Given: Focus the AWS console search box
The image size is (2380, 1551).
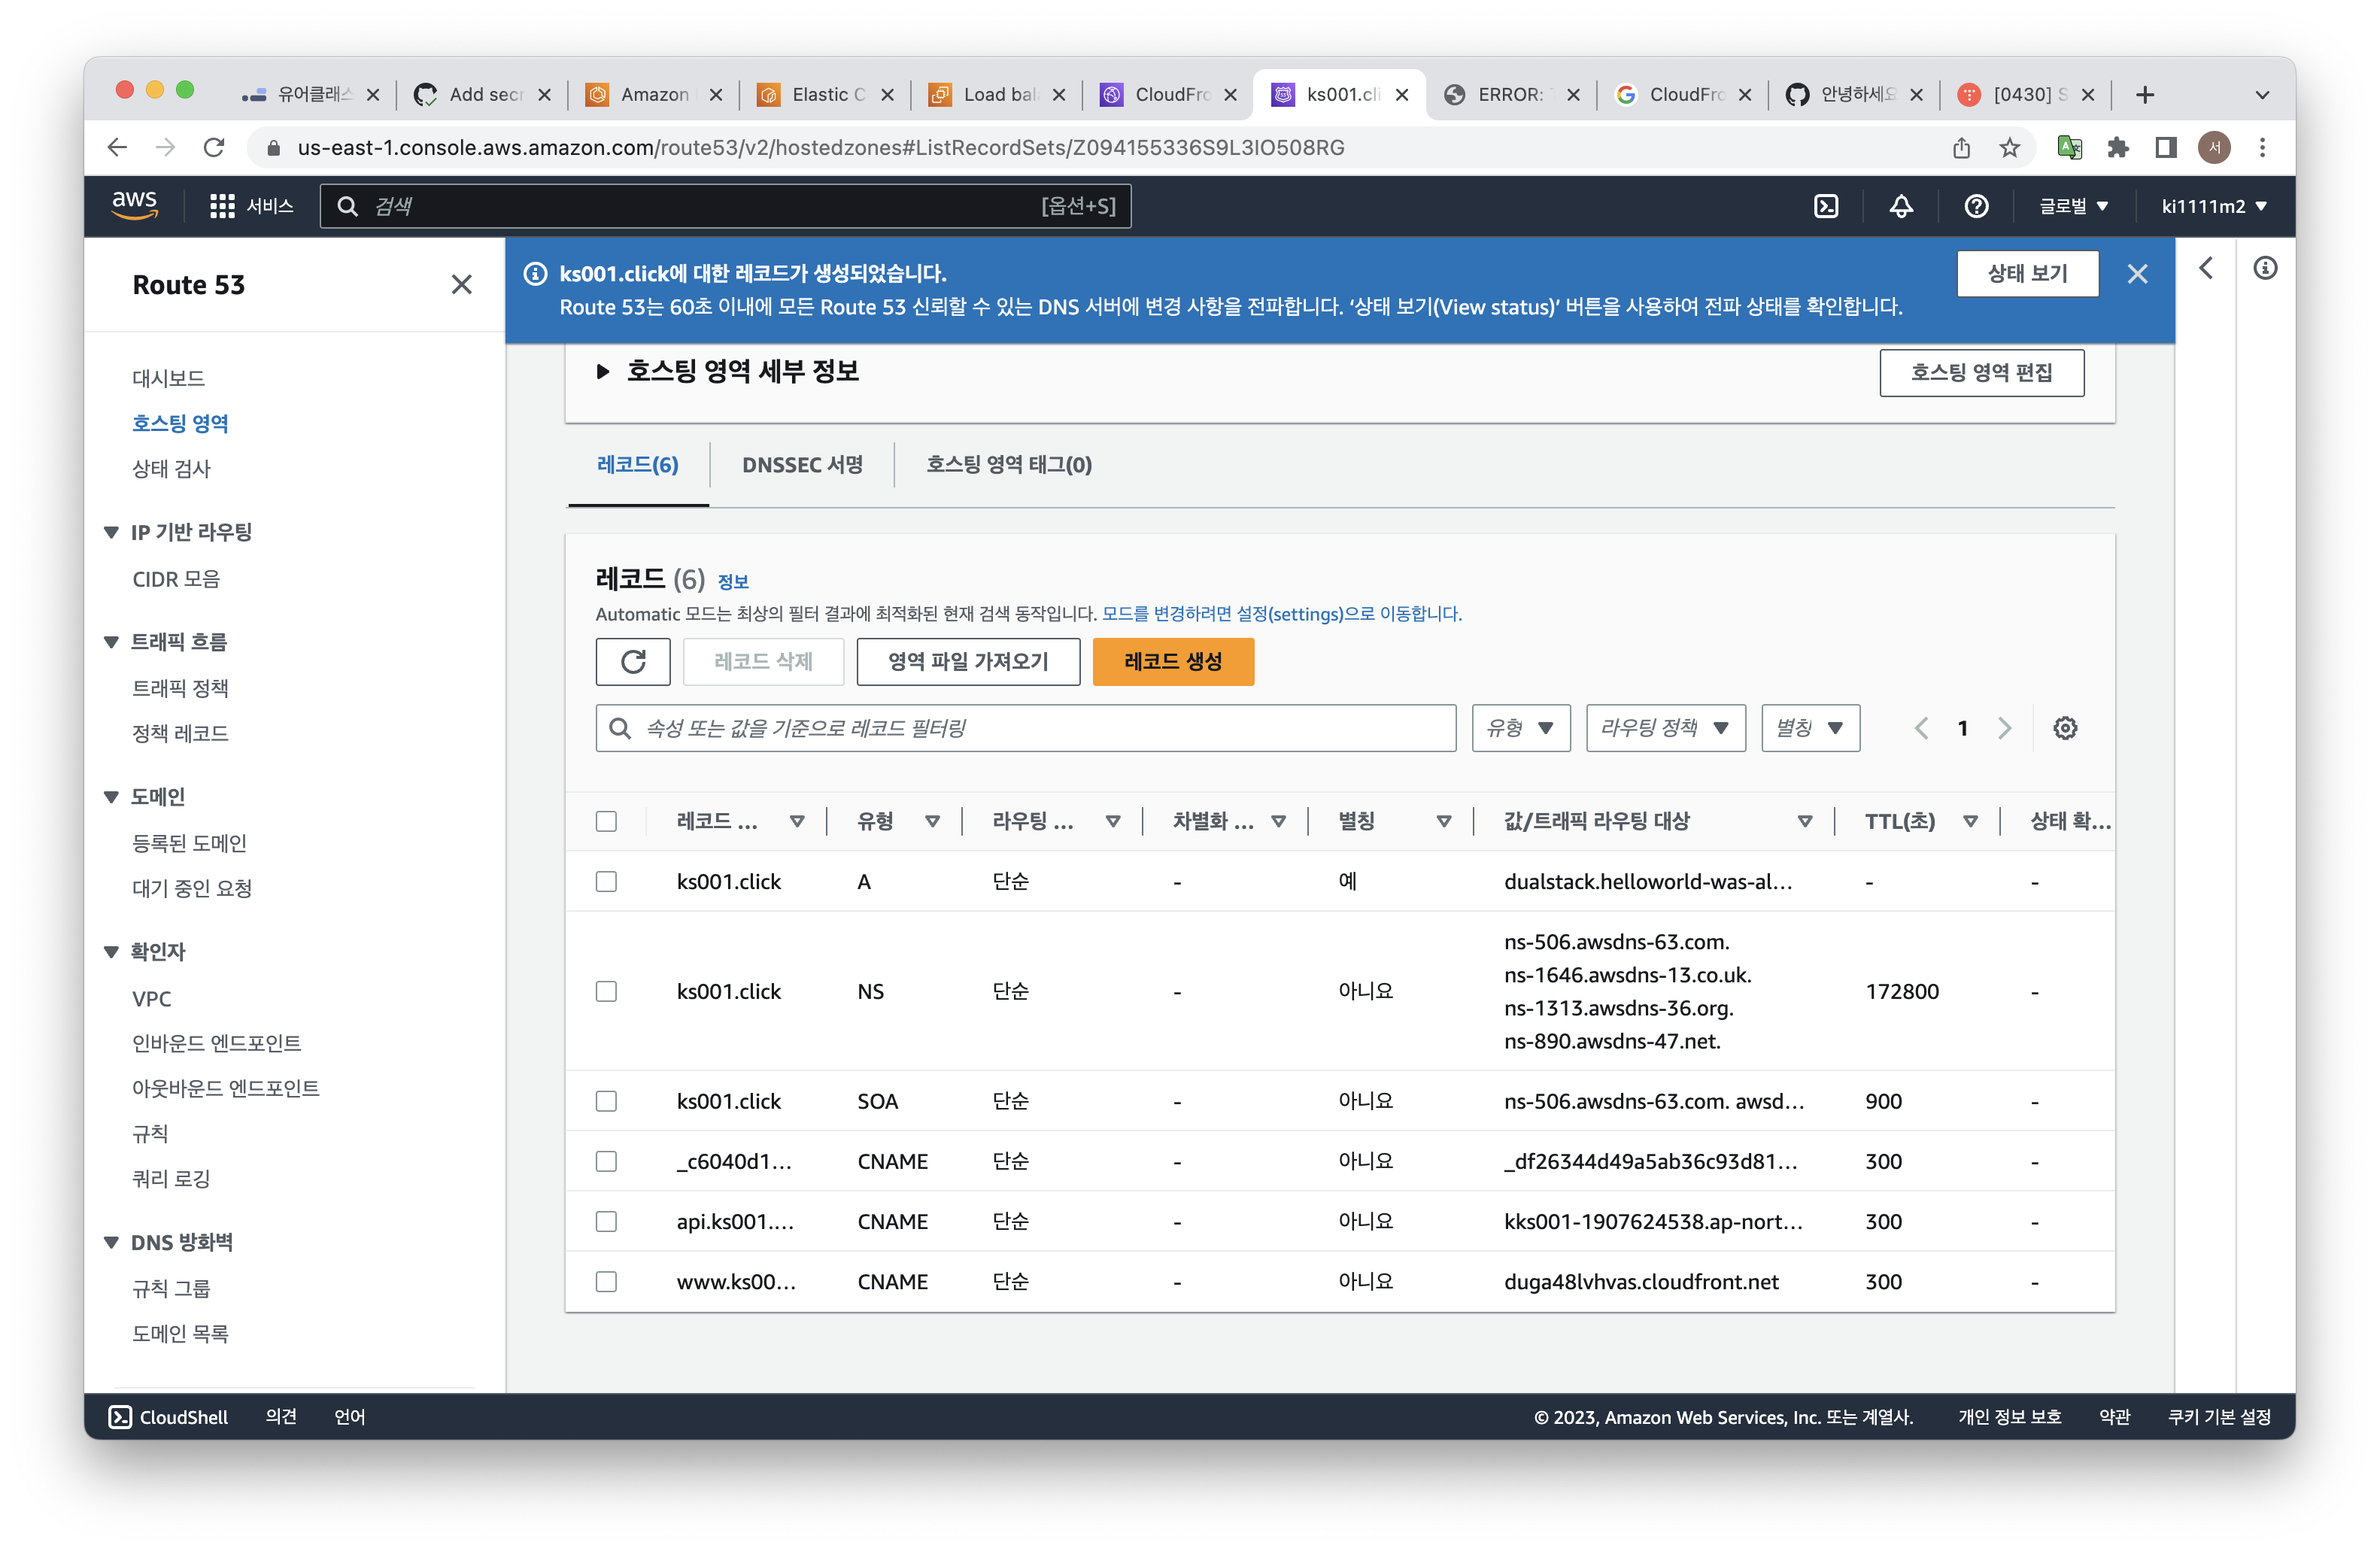Looking at the screenshot, I should (x=725, y=206).
